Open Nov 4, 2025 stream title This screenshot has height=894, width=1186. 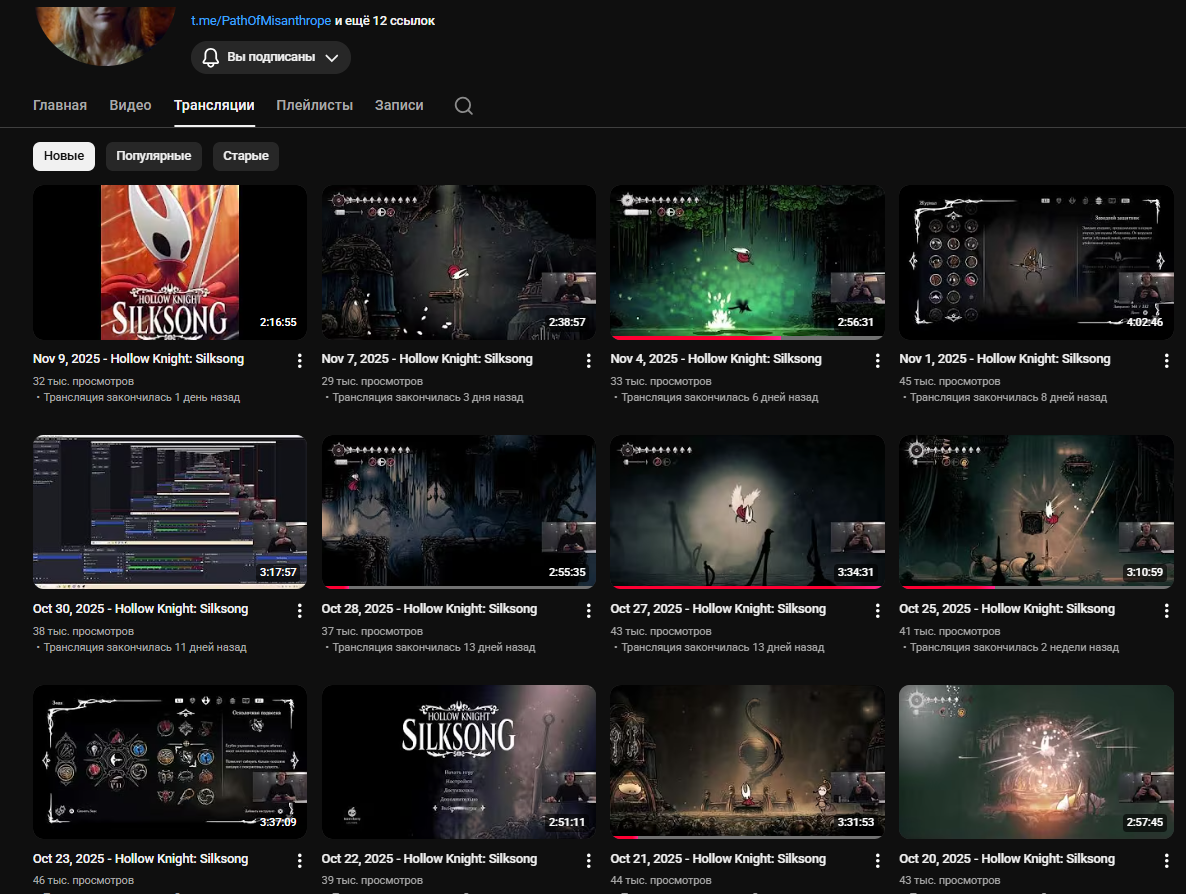click(x=716, y=359)
